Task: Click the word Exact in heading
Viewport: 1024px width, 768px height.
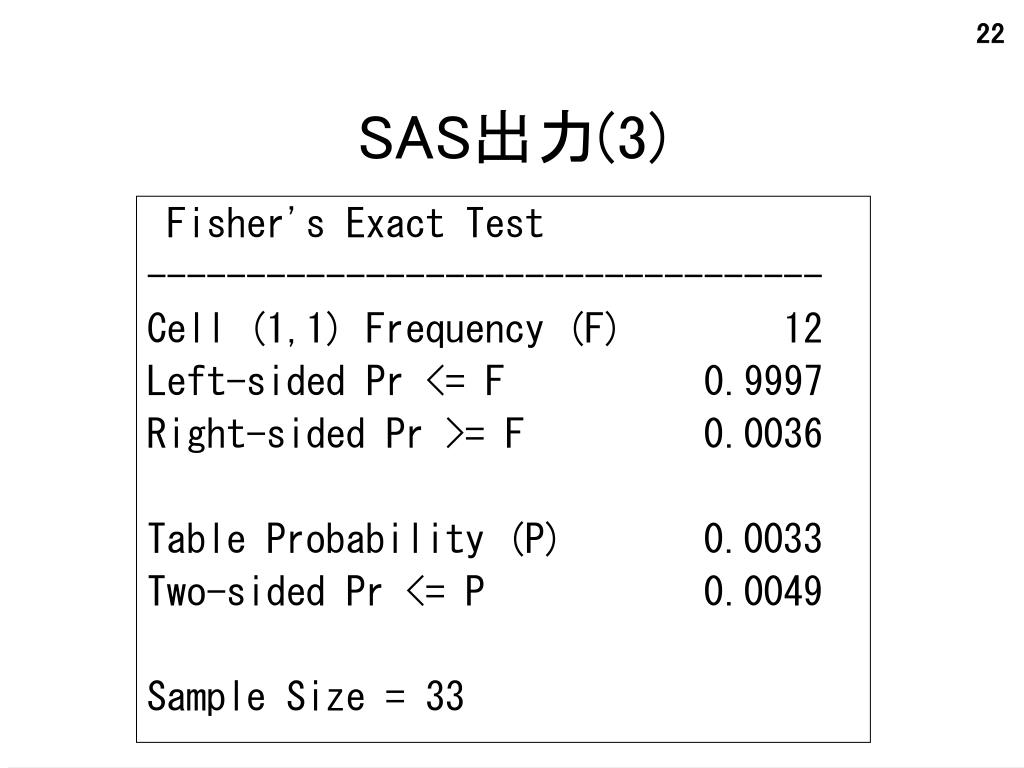Action: (x=394, y=223)
